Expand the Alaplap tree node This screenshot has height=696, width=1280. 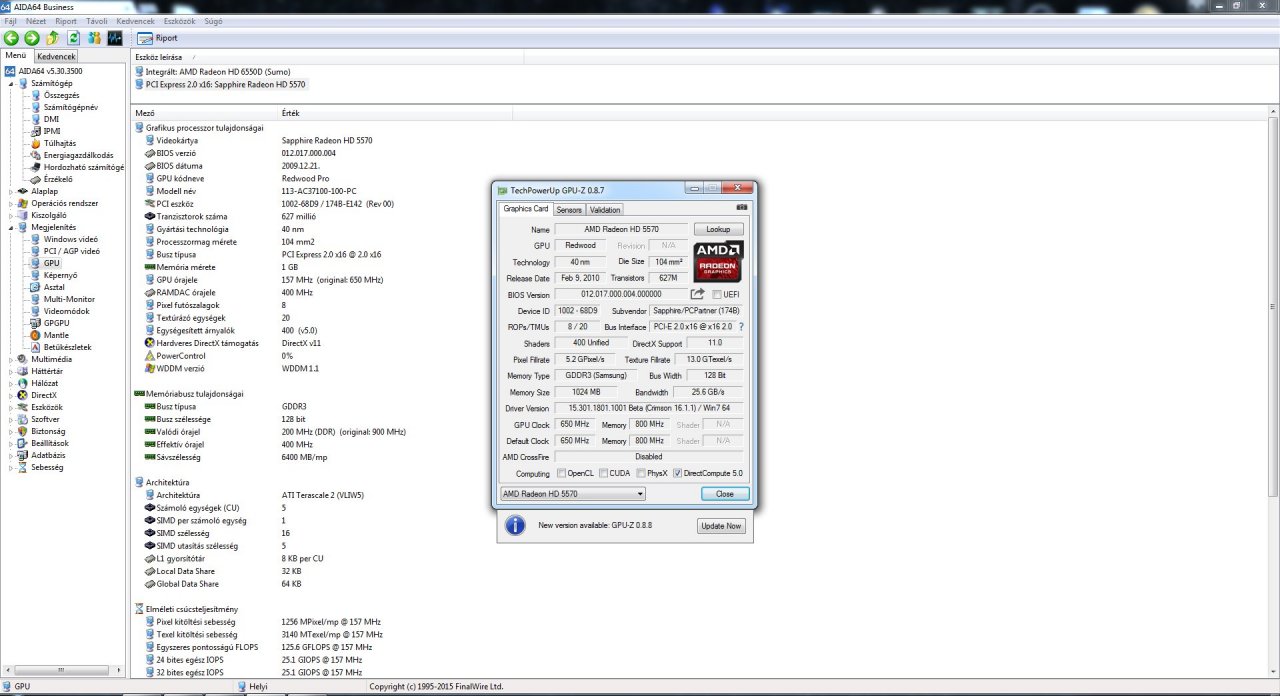point(11,191)
